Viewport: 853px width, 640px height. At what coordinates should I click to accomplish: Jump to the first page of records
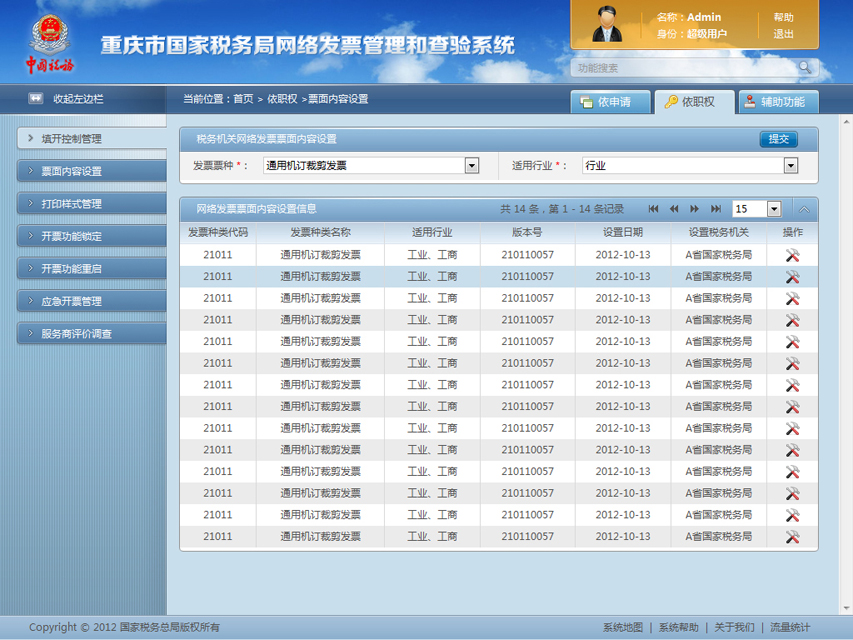pyautogui.click(x=653, y=209)
